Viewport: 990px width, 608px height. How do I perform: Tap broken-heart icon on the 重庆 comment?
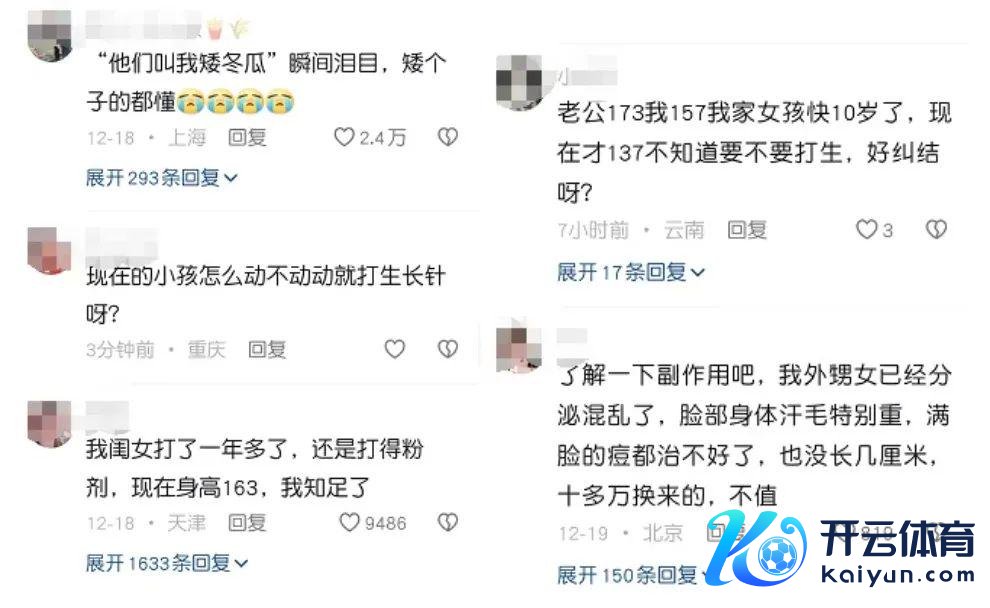448,349
